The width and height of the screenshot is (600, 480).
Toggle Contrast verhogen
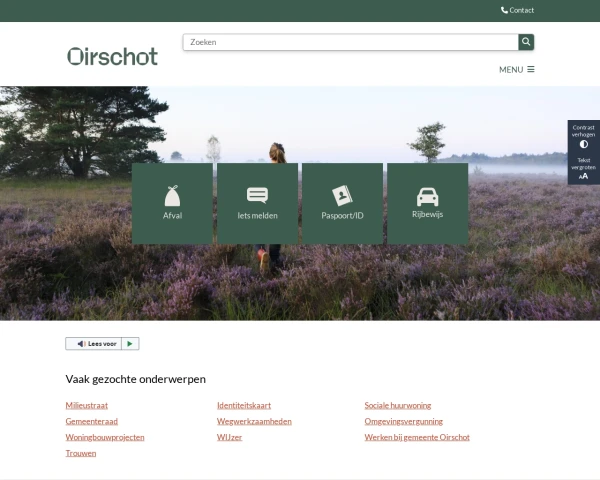point(584,136)
